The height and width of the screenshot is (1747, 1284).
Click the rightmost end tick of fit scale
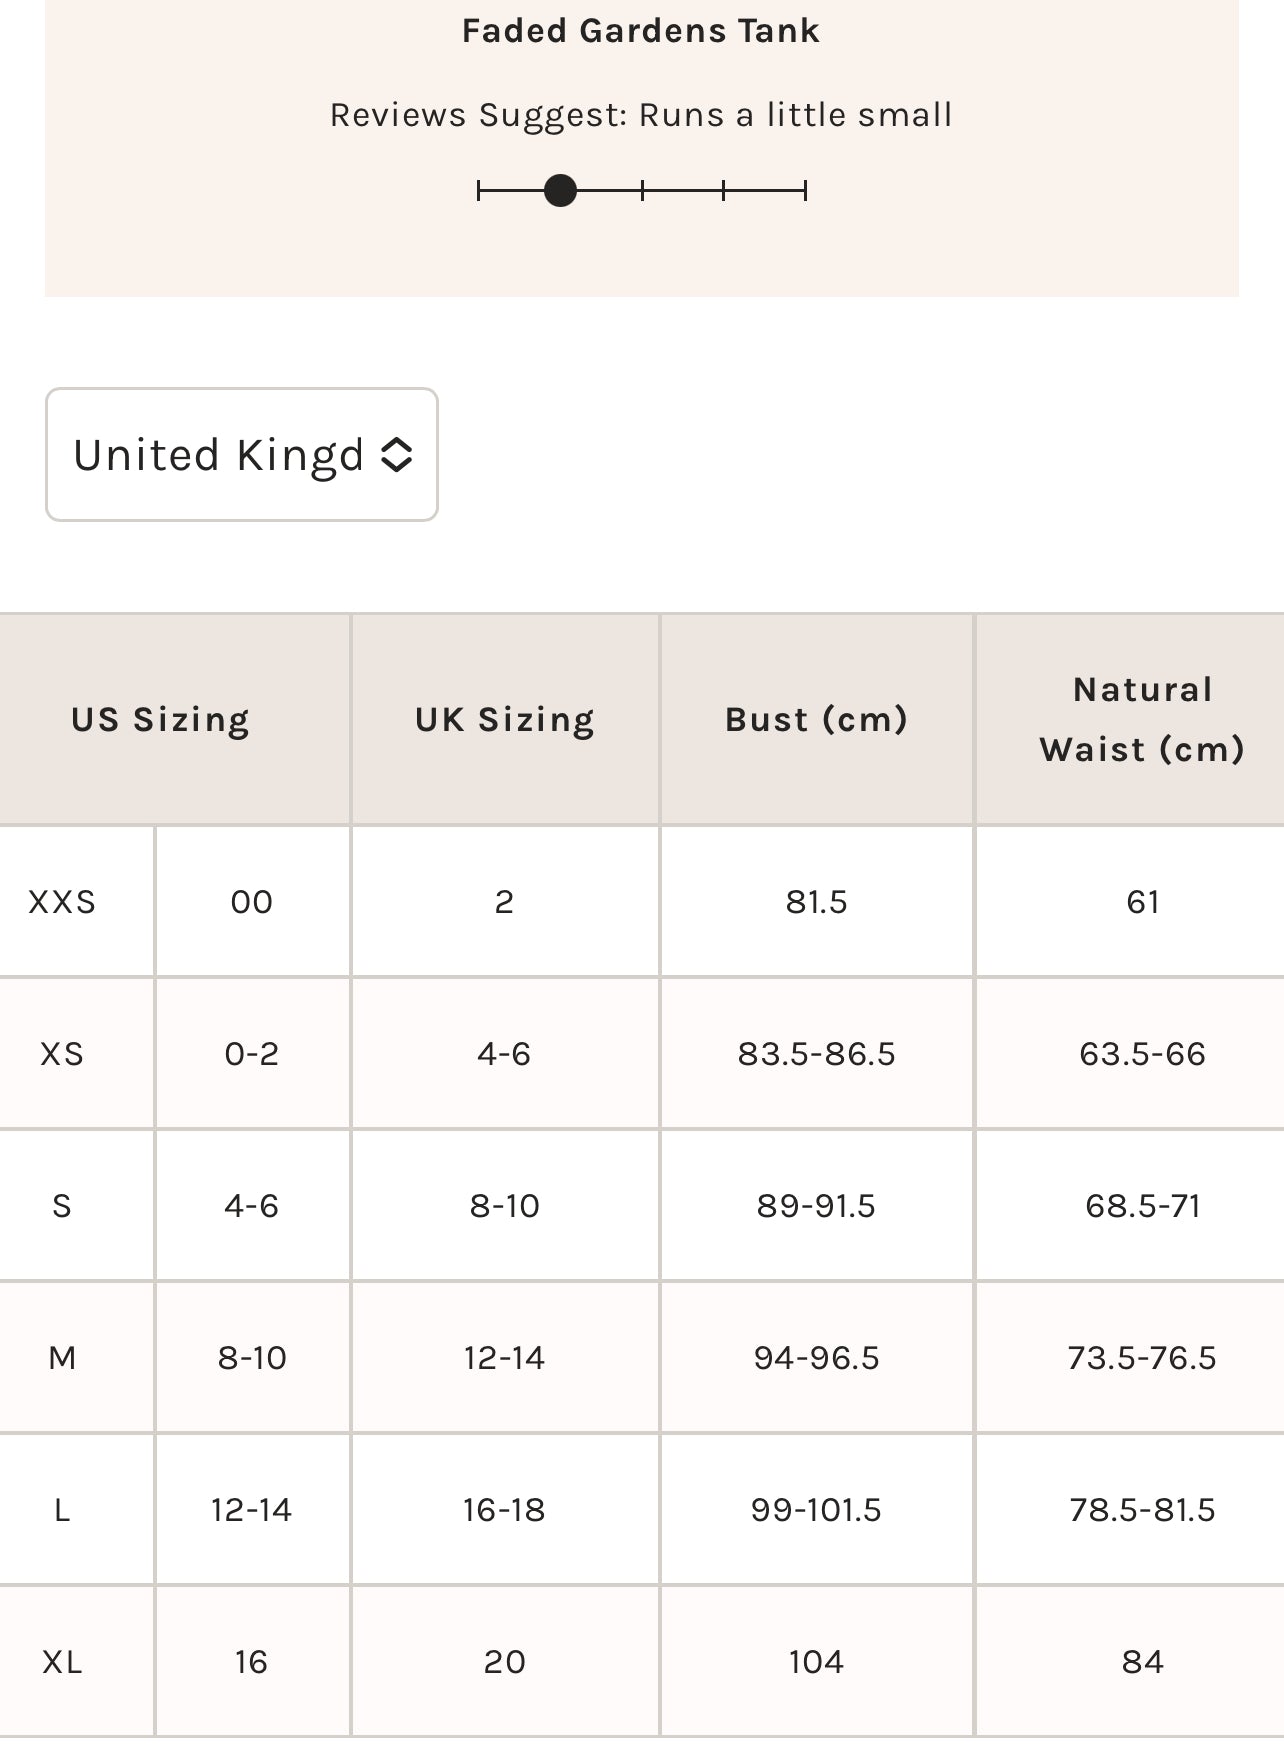coord(805,190)
